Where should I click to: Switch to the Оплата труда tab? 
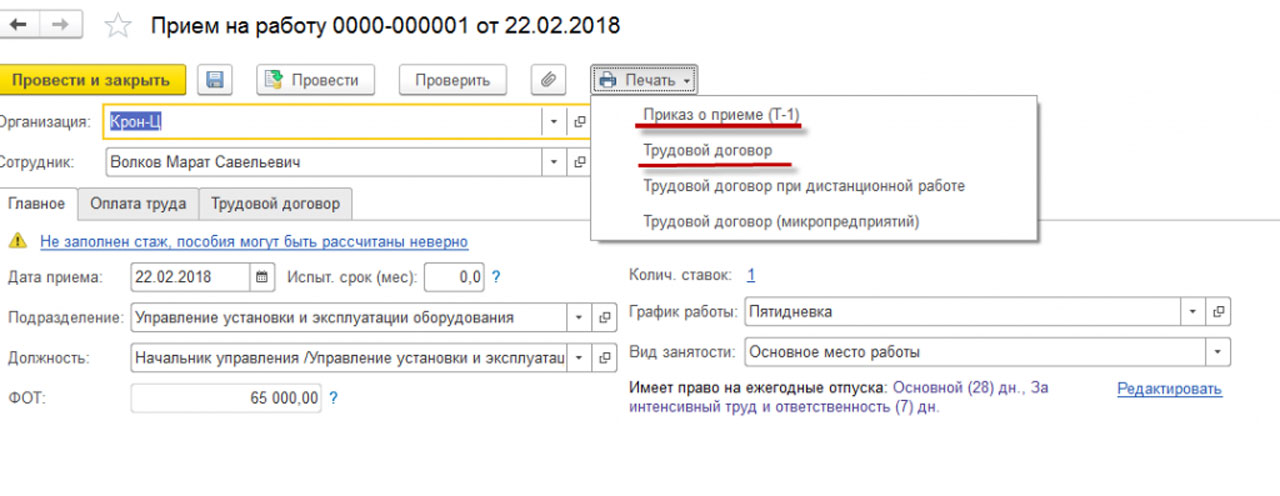coord(138,204)
